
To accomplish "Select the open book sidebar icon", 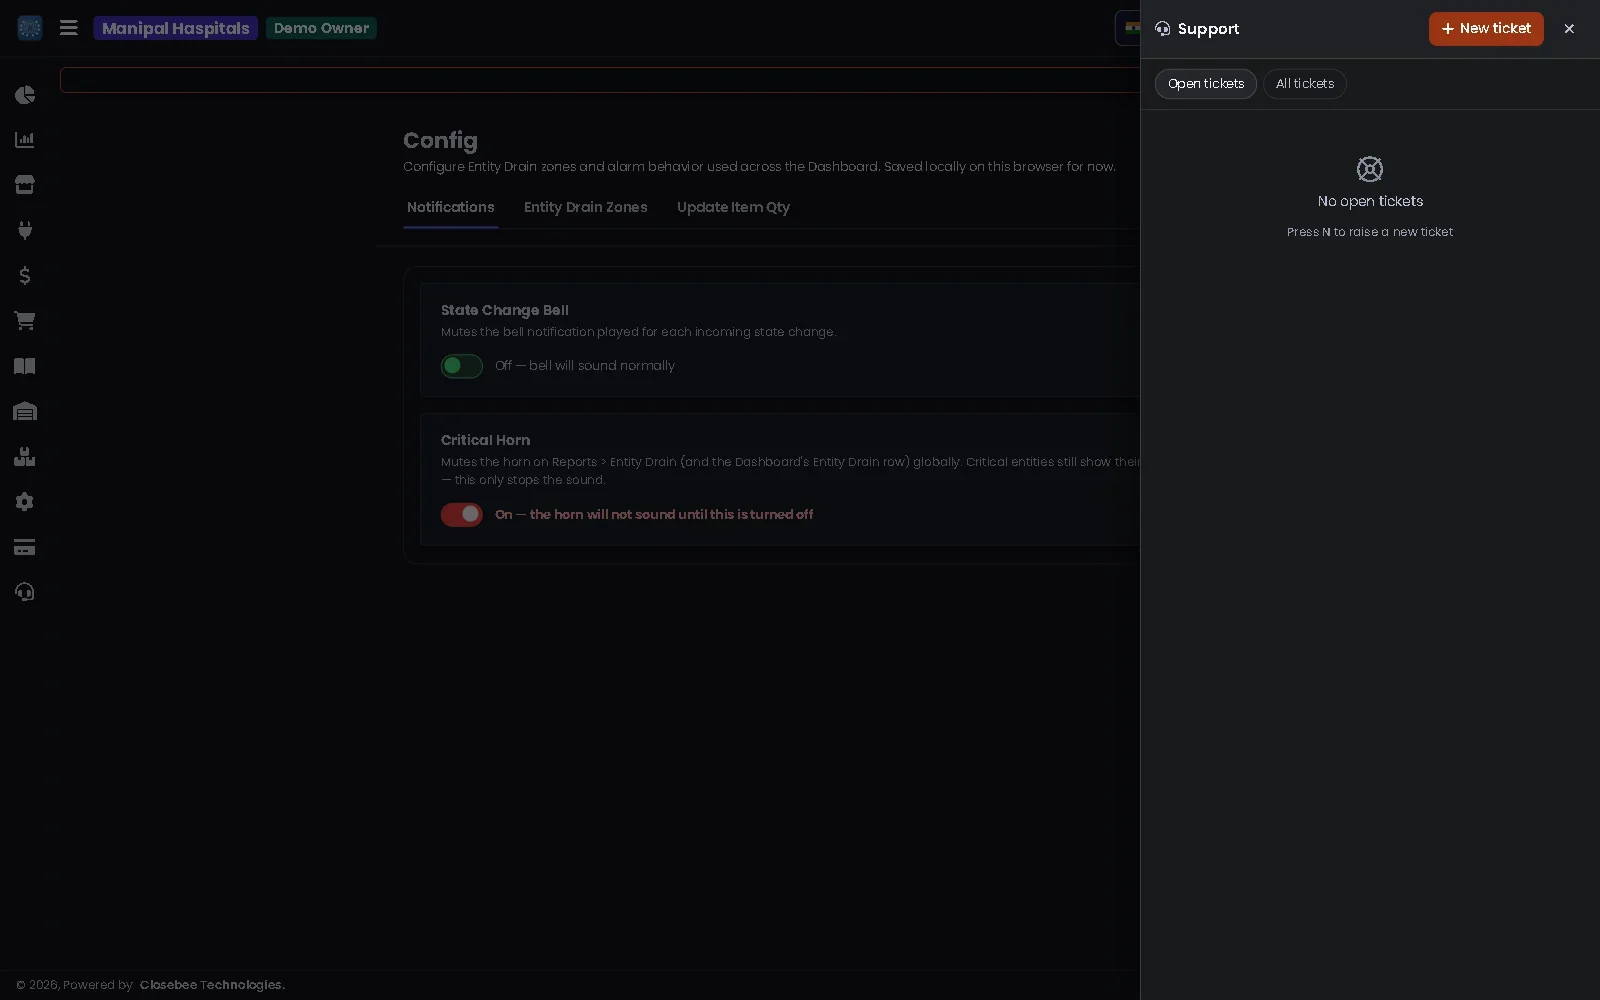I will (25, 366).
